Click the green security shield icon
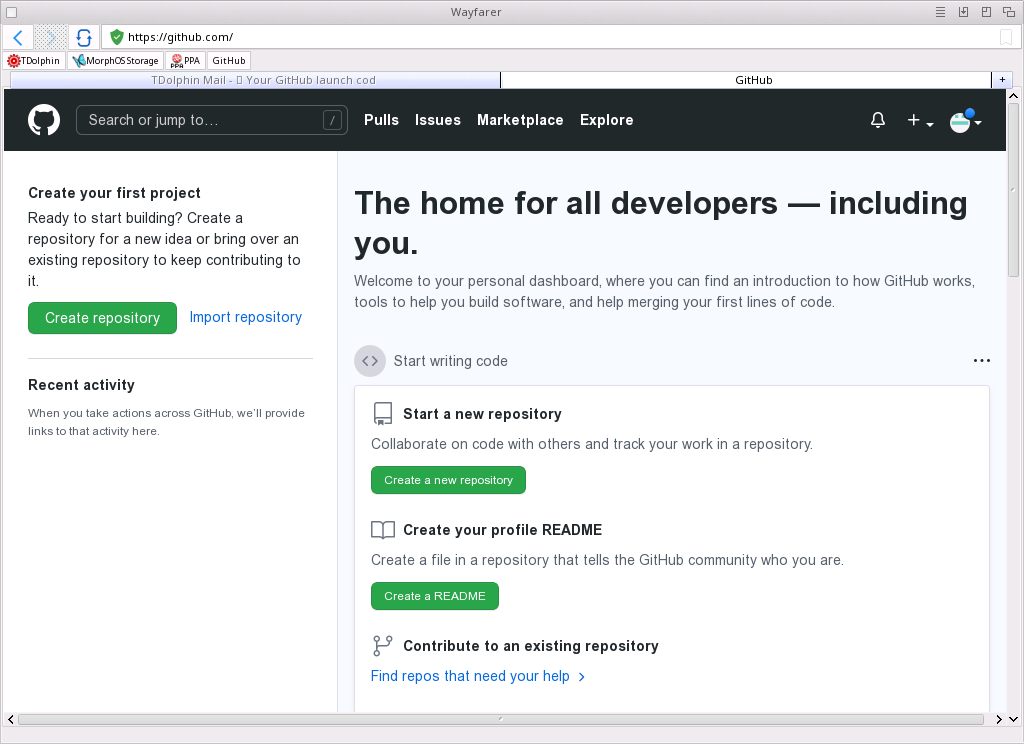 click(x=117, y=37)
